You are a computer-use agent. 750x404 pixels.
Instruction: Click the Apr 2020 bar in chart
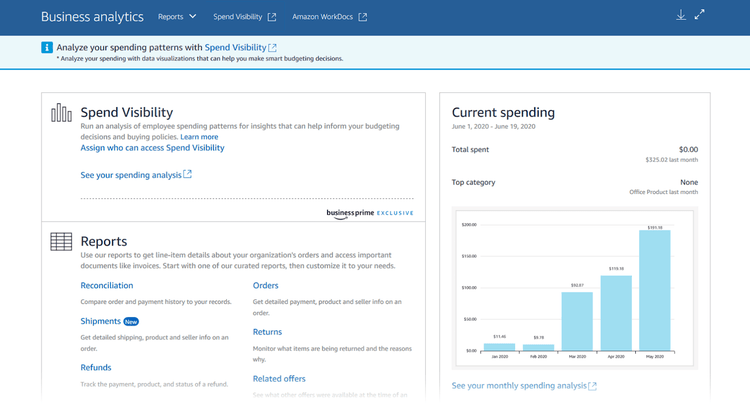616,314
